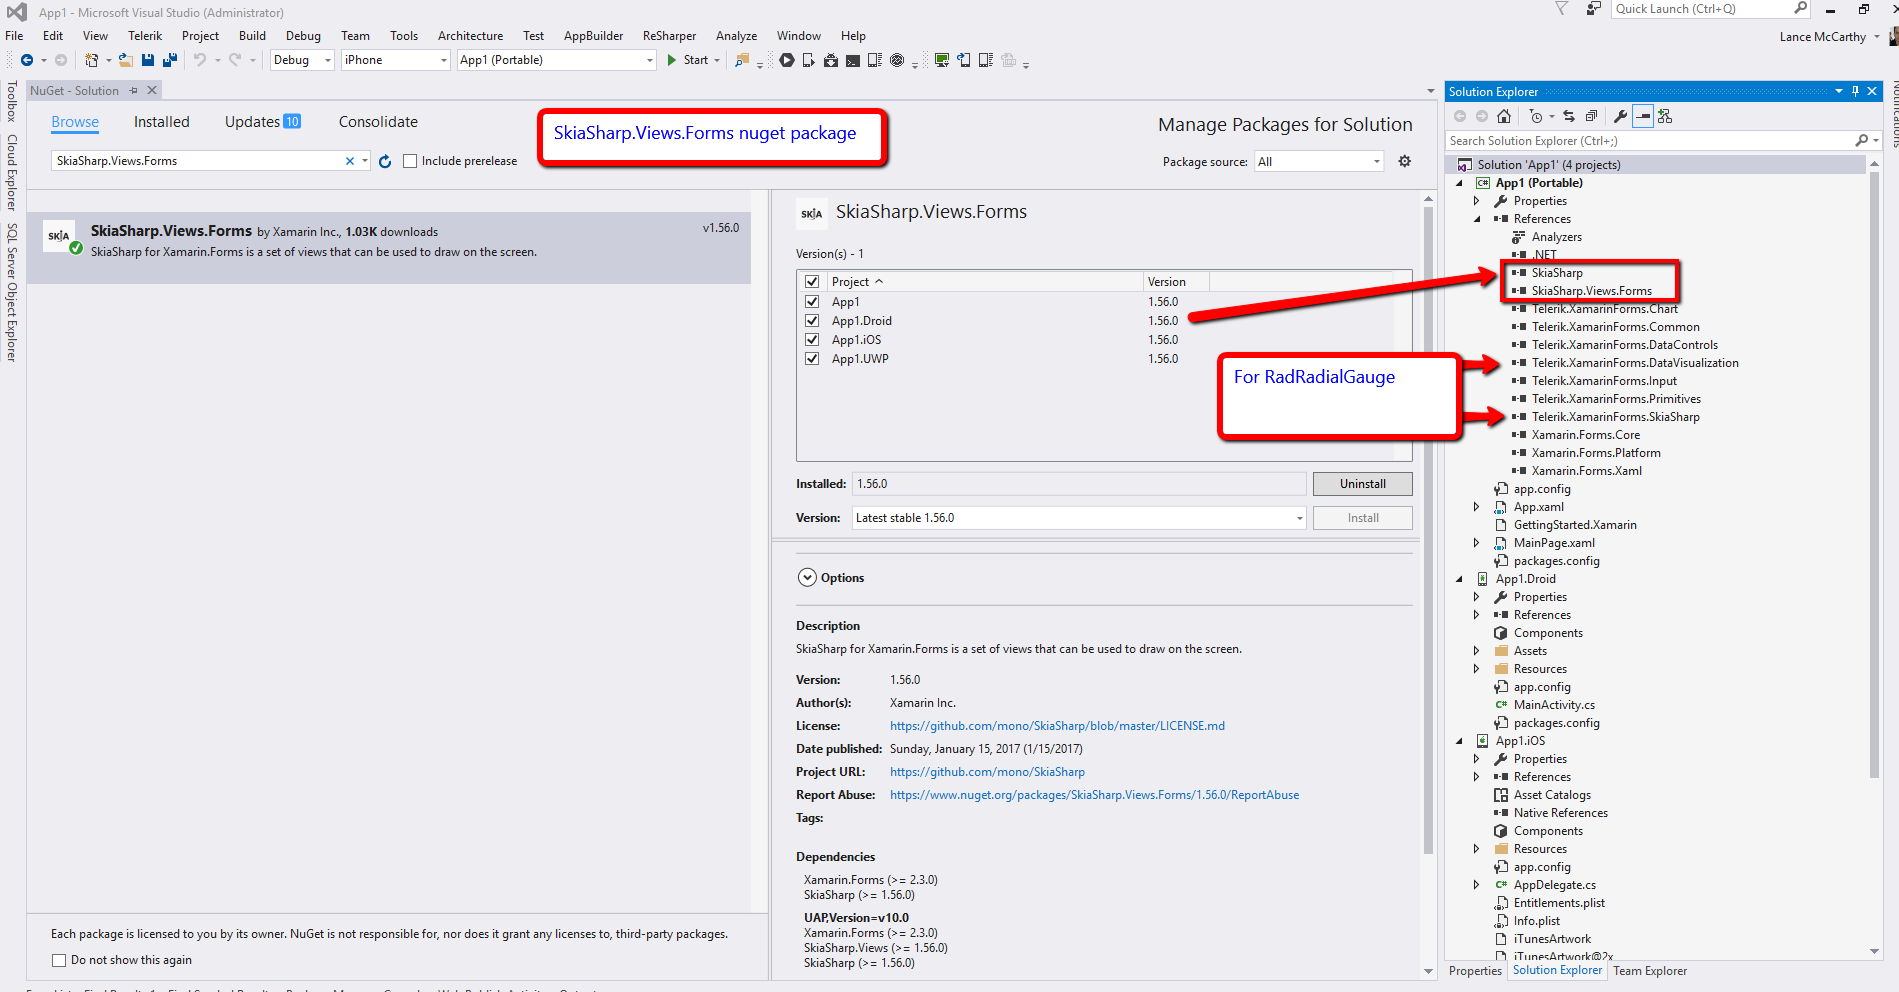Click the Solution Explorer search magnifier icon
The width and height of the screenshot is (1899, 992).
click(x=1861, y=141)
